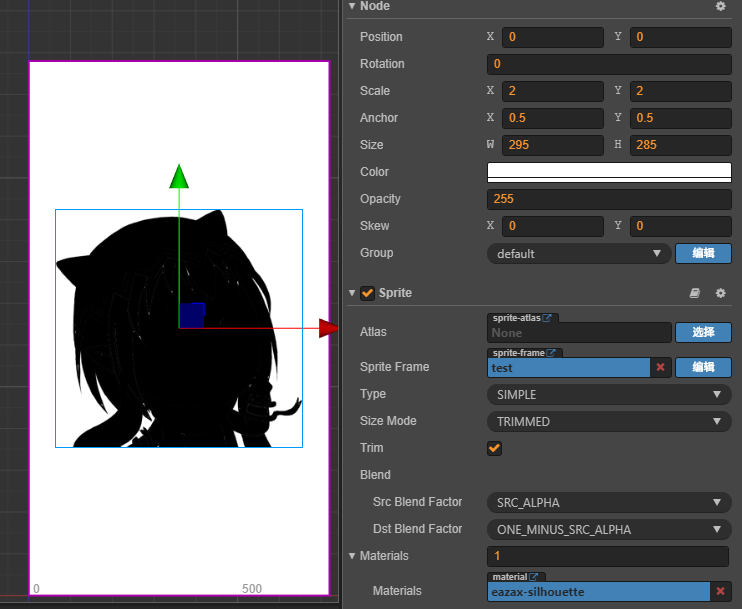Toggle the Sprite component enabled checkbox
Image resolution: width=742 pixels, height=609 pixels.
click(367, 293)
